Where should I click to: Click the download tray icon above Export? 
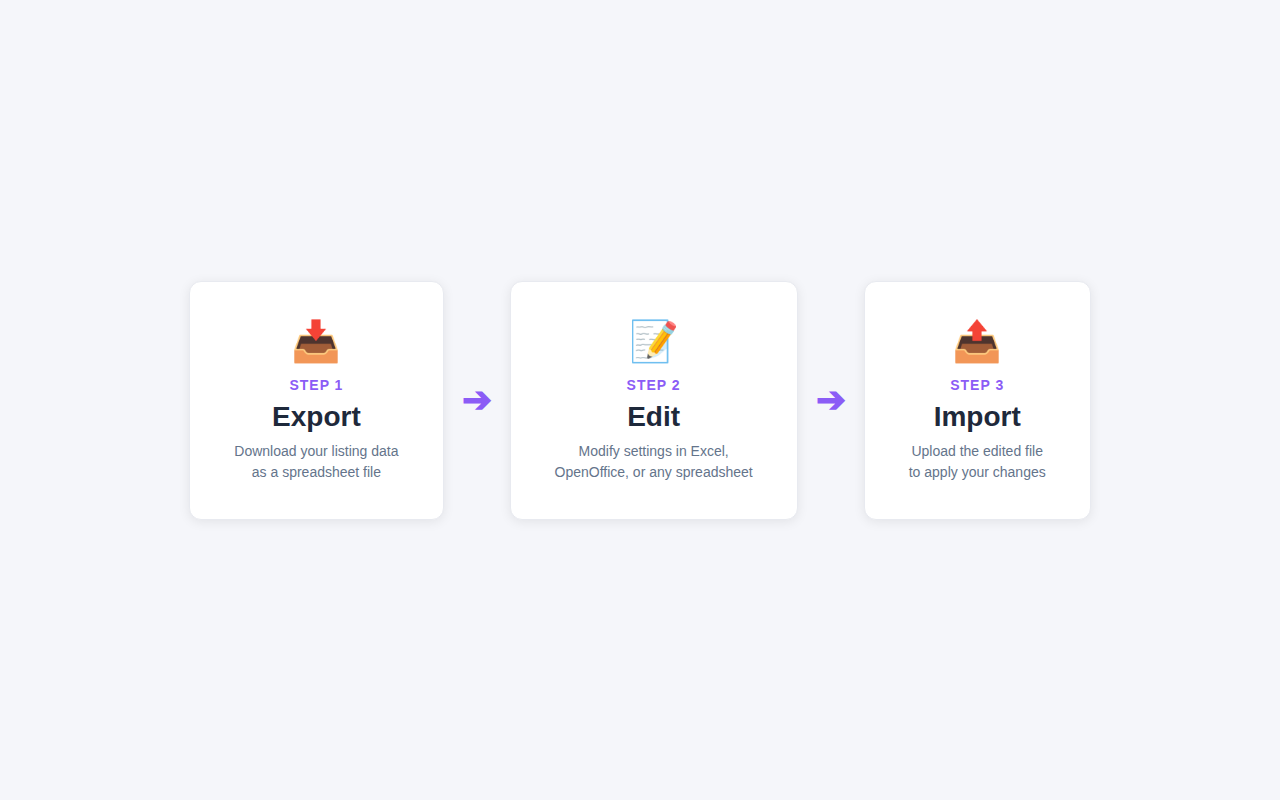[x=316, y=342]
